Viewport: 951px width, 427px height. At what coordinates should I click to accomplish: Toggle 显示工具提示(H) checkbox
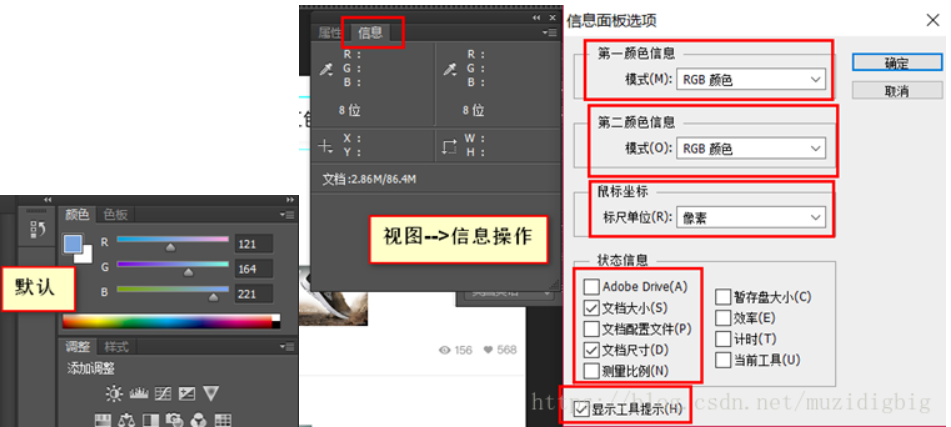[581, 409]
